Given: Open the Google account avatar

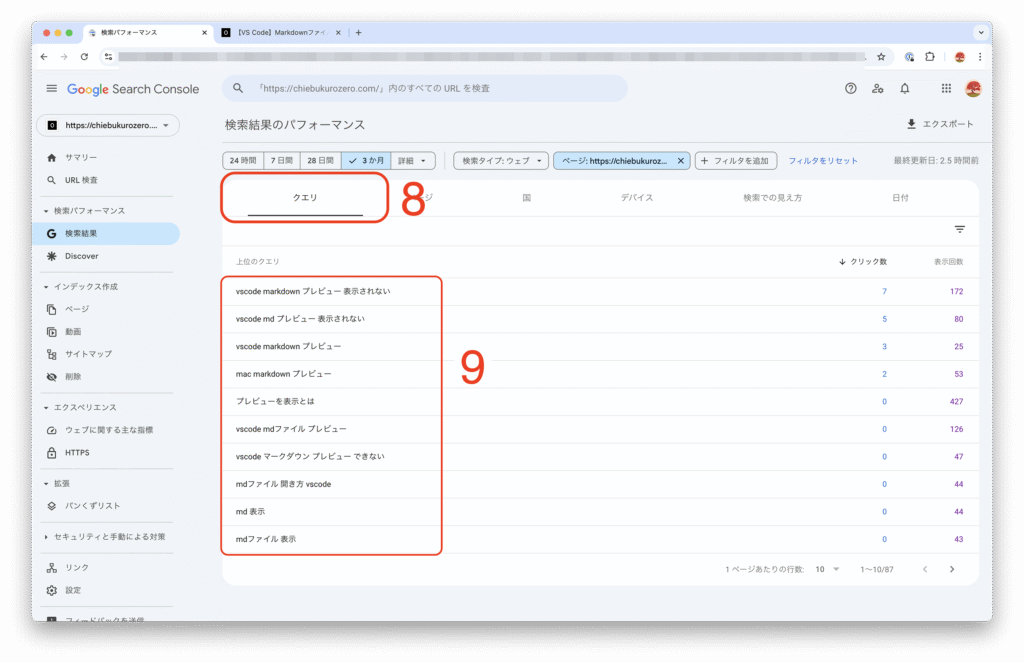Looking at the screenshot, I should click(x=973, y=88).
